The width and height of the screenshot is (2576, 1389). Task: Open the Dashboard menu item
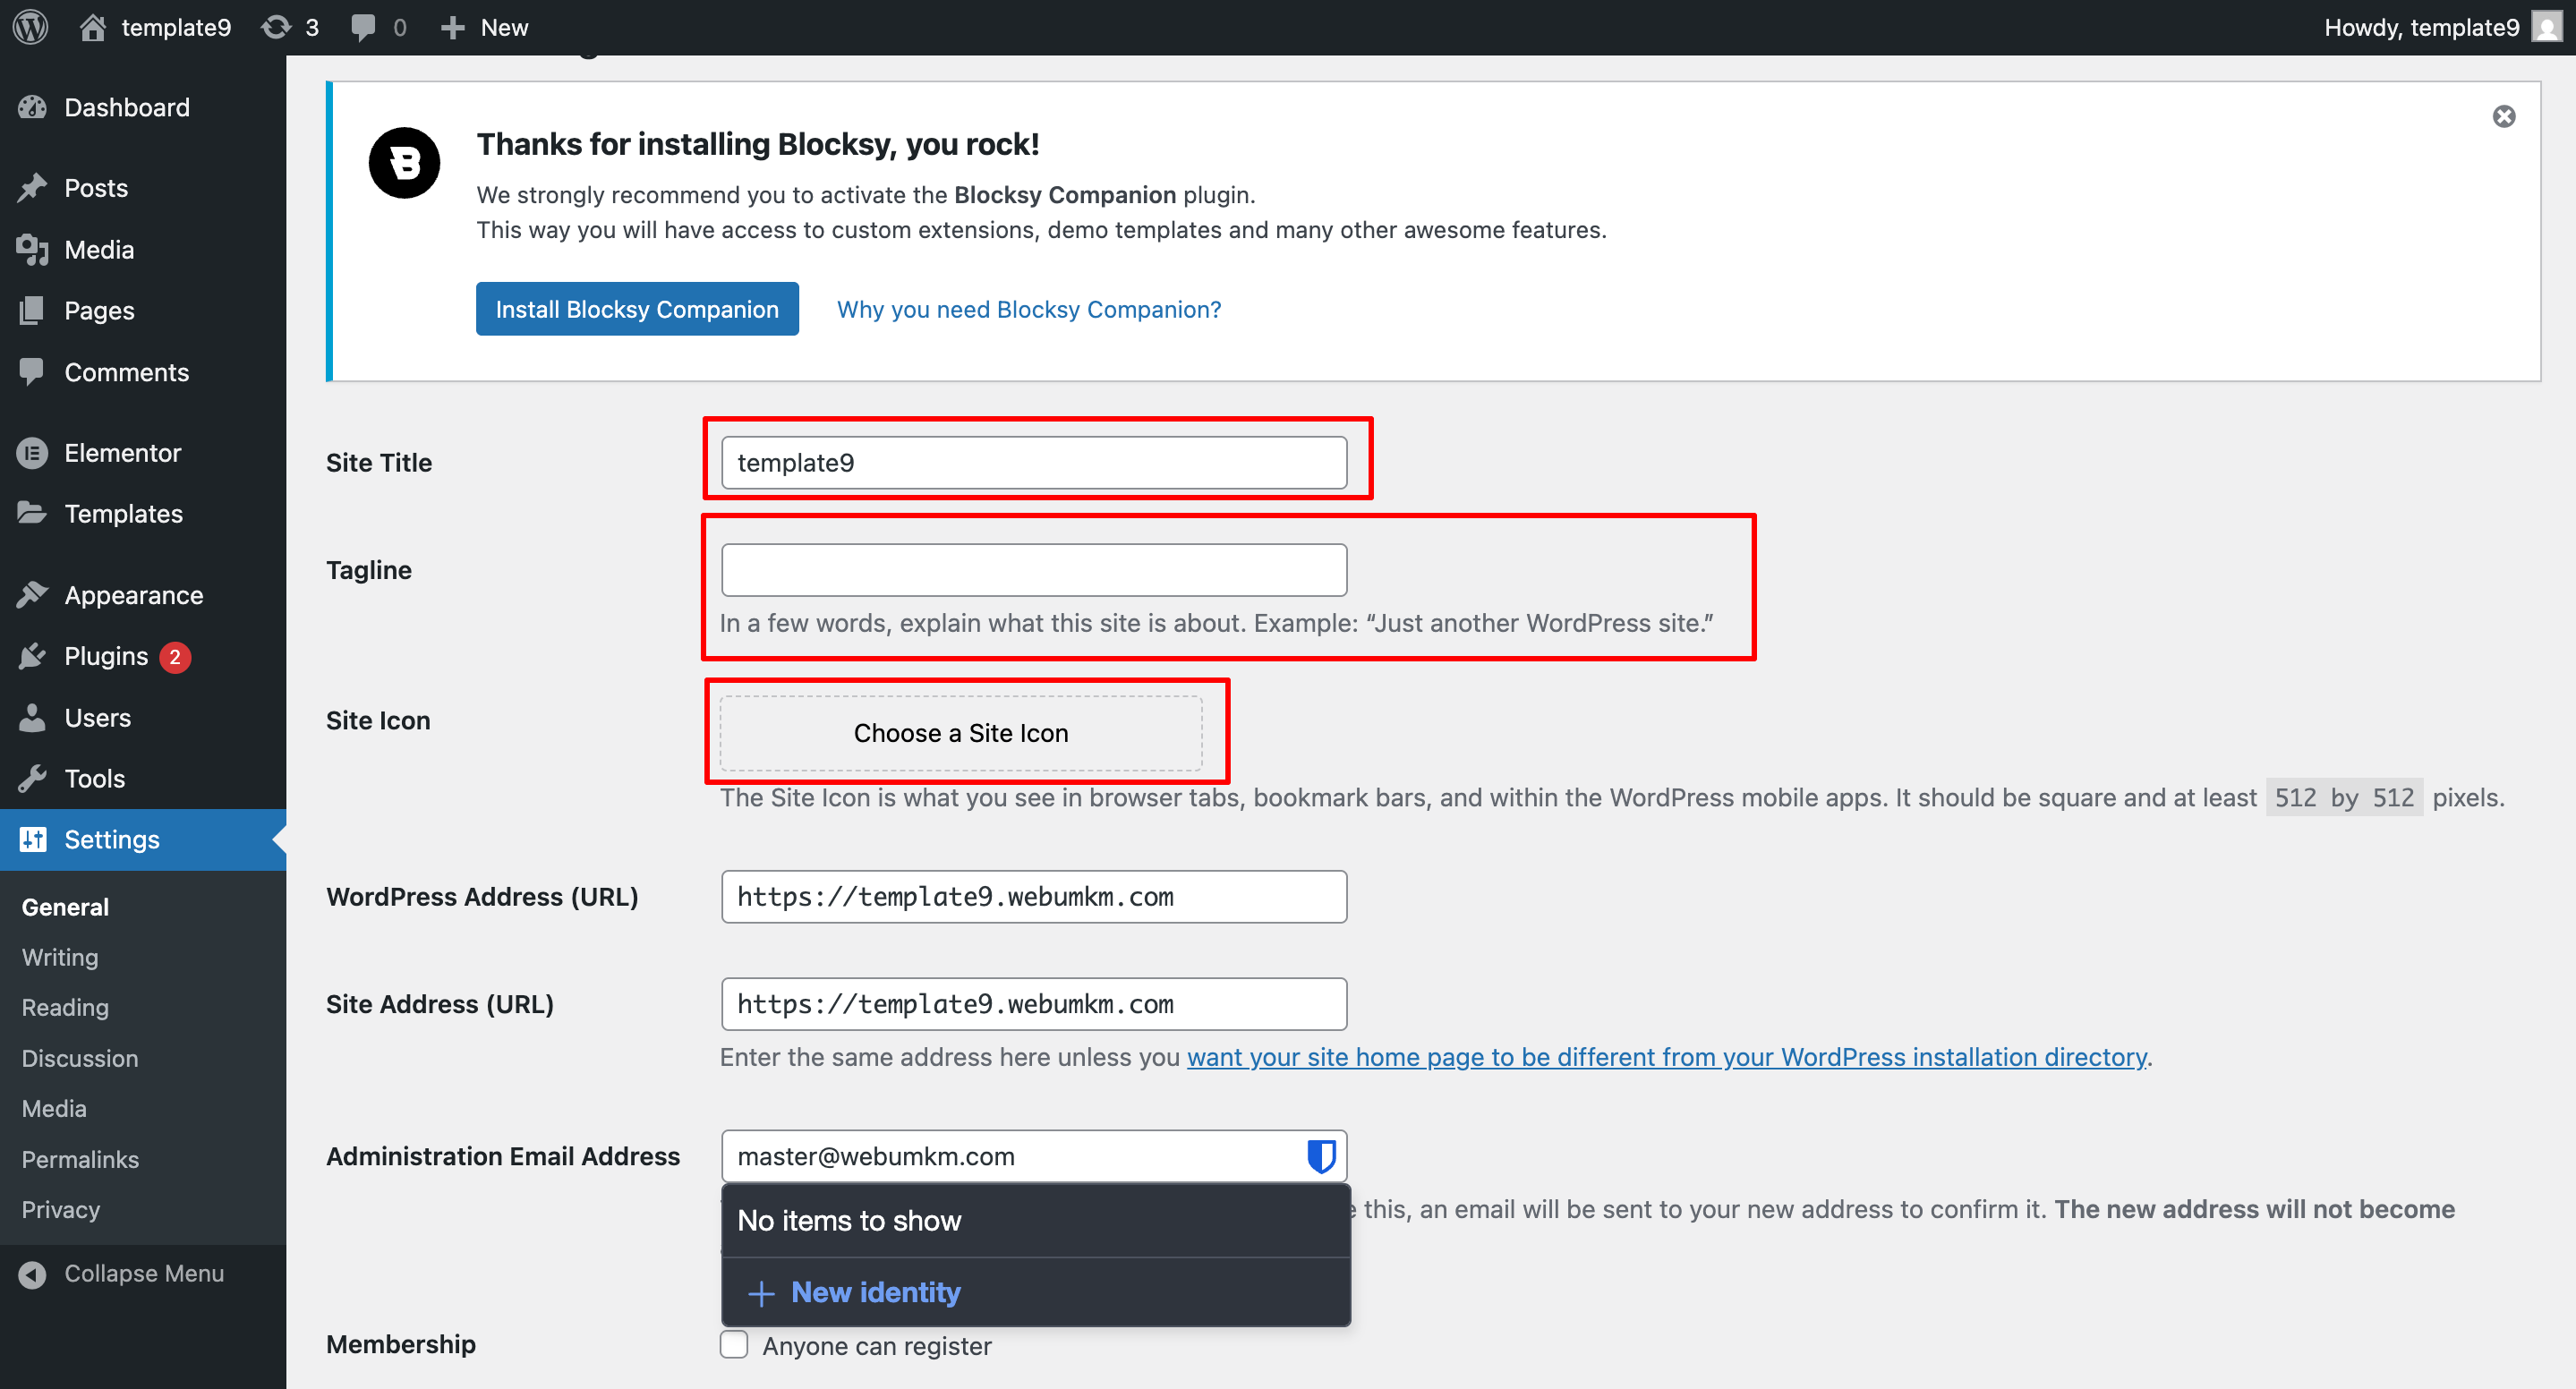point(126,107)
